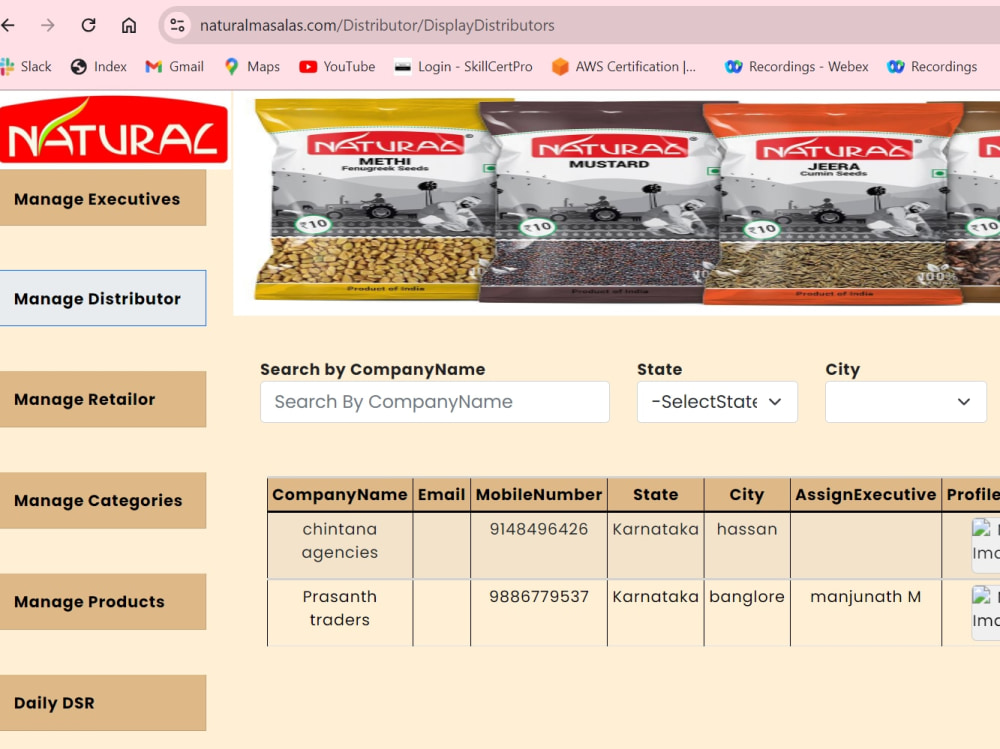The width and height of the screenshot is (1000, 749).
Task: Open the Recordings - Webex bookmark
Action: pyautogui.click(x=797, y=66)
